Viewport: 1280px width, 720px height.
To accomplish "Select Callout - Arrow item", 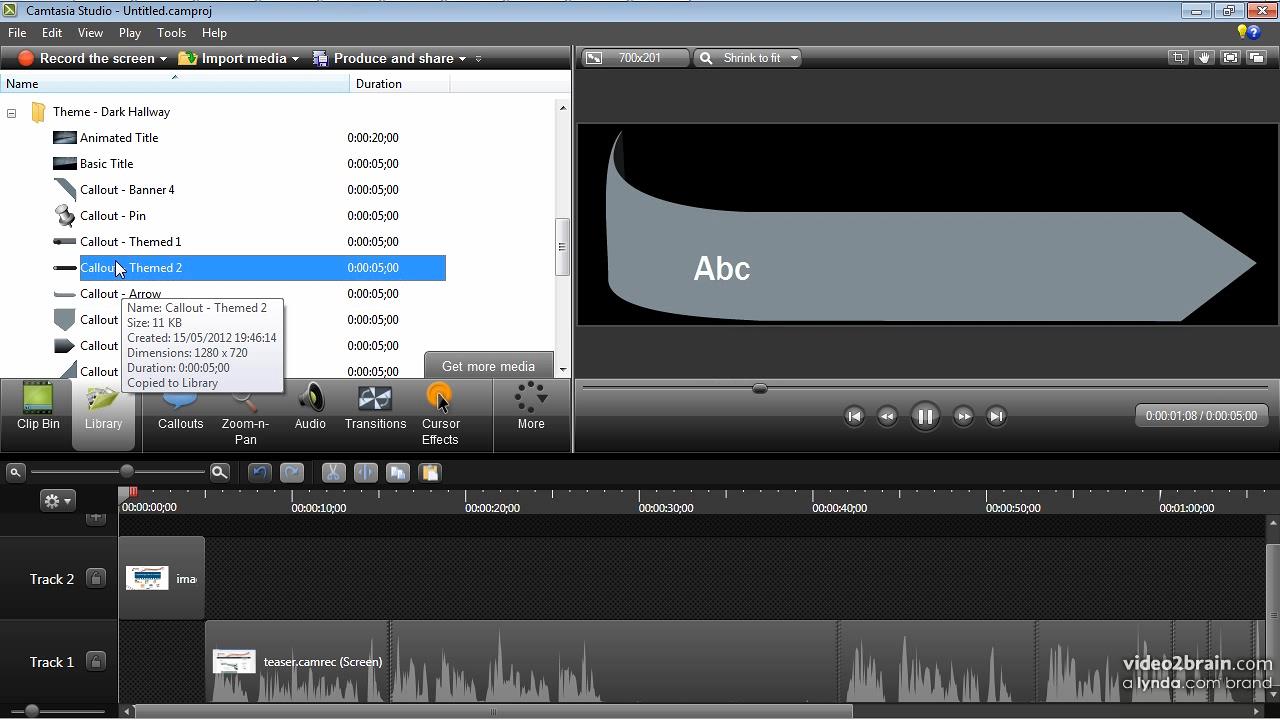I will [x=120, y=294].
